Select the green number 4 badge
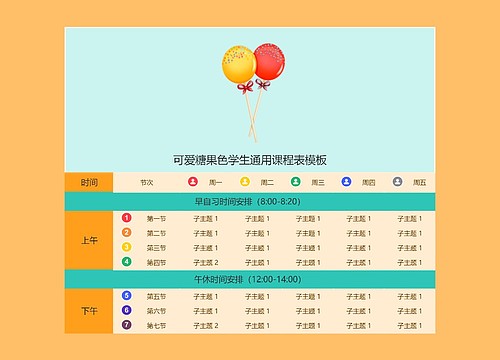 coord(126,262)
